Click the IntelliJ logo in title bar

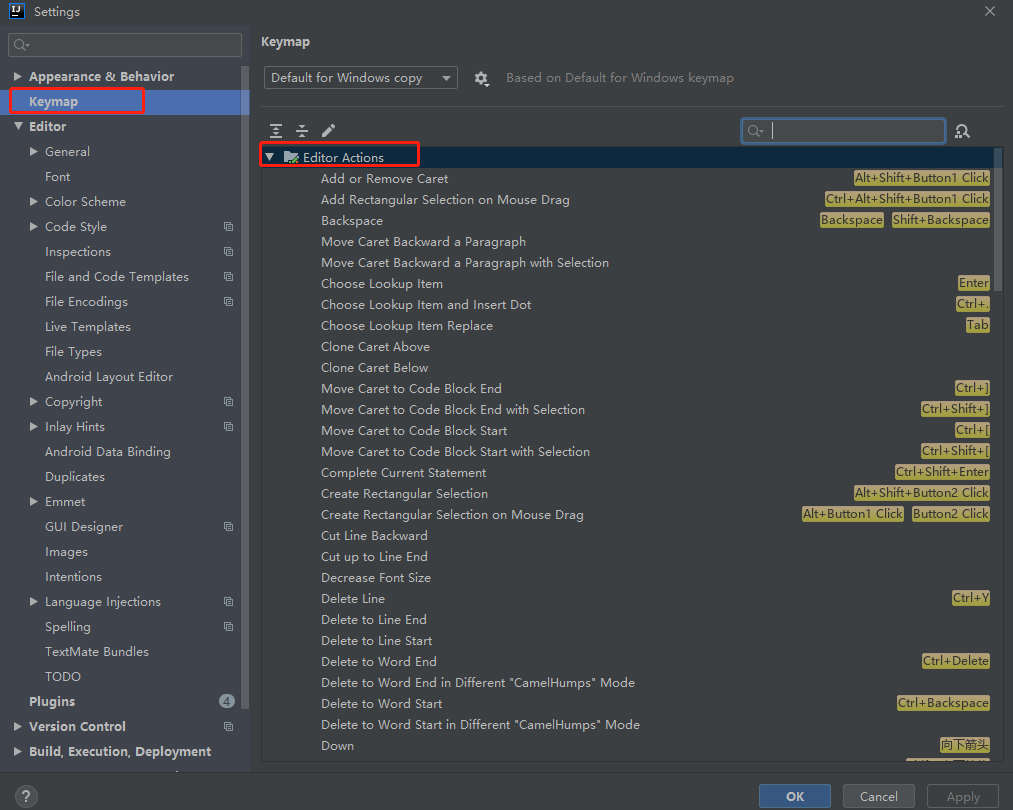click(x=16, y=10)
